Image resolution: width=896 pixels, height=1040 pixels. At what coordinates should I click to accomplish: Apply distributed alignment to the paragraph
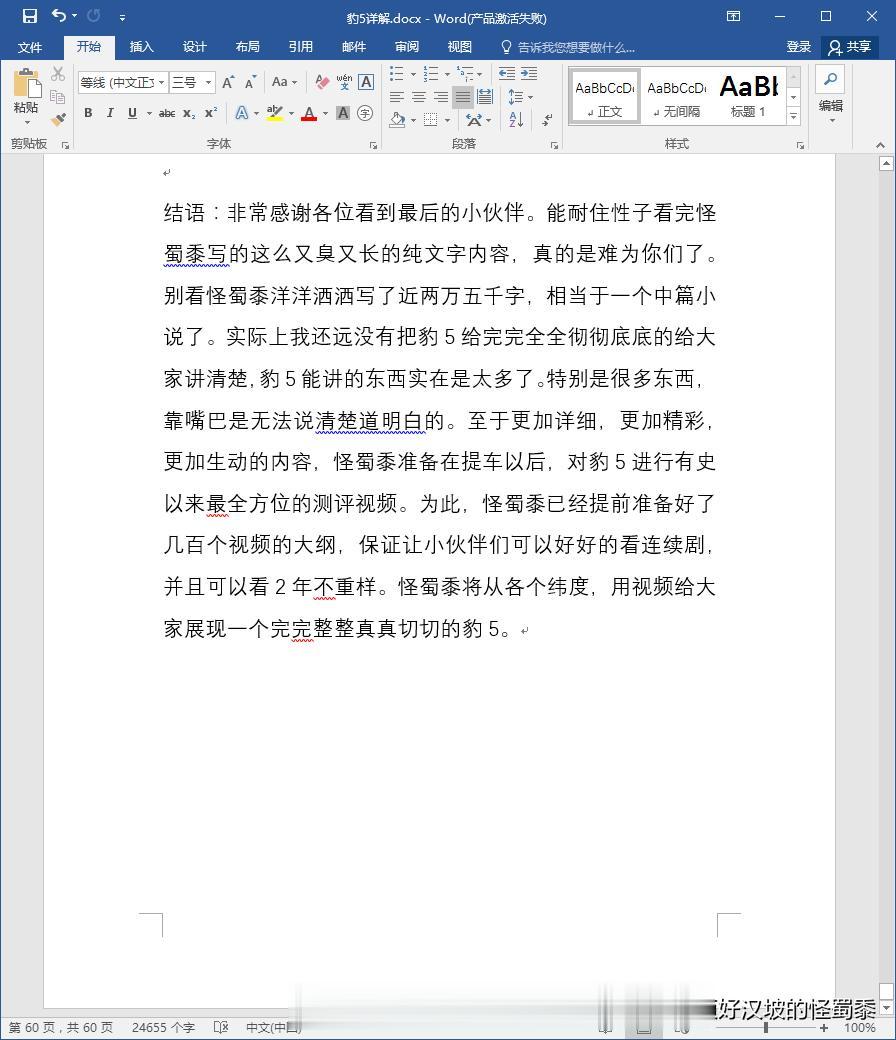[485, 97]
